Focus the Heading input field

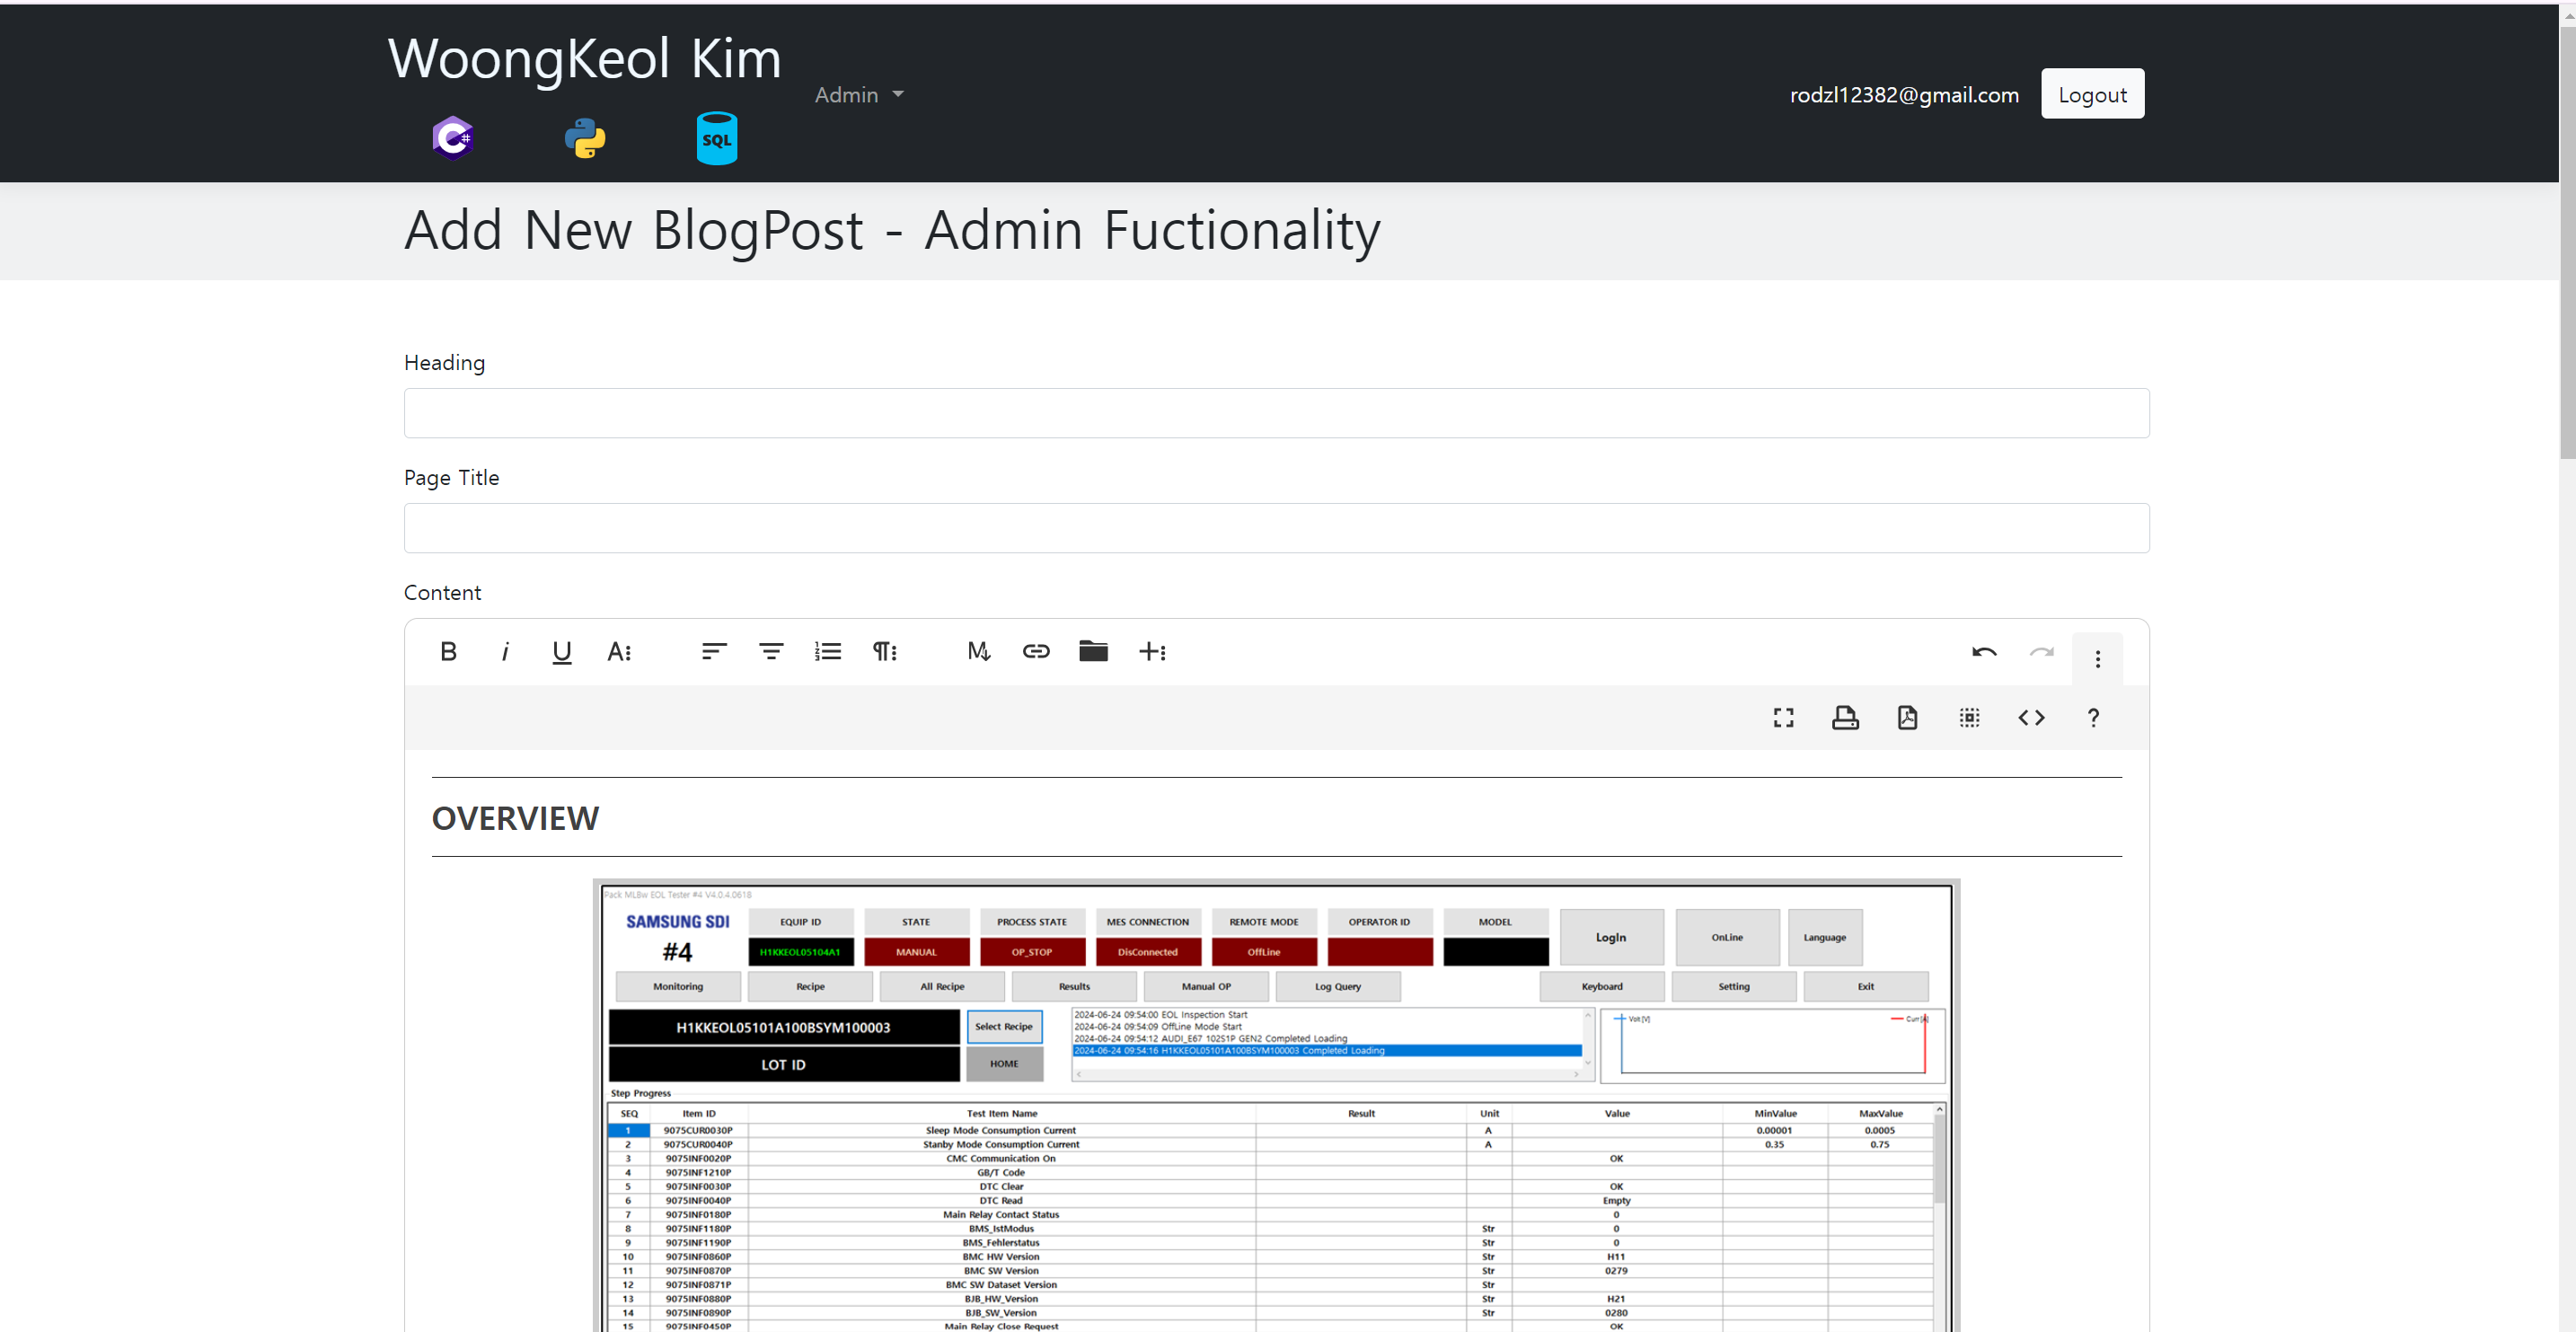[x=1276, y=413]
